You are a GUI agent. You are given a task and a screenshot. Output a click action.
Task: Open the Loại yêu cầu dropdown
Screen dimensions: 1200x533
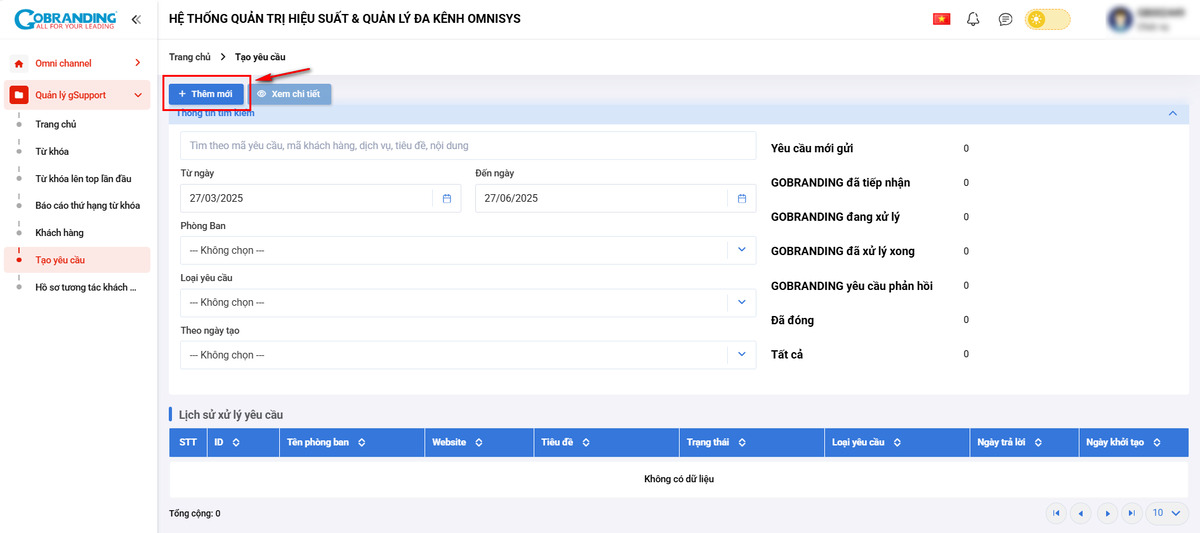click(741, 302)
